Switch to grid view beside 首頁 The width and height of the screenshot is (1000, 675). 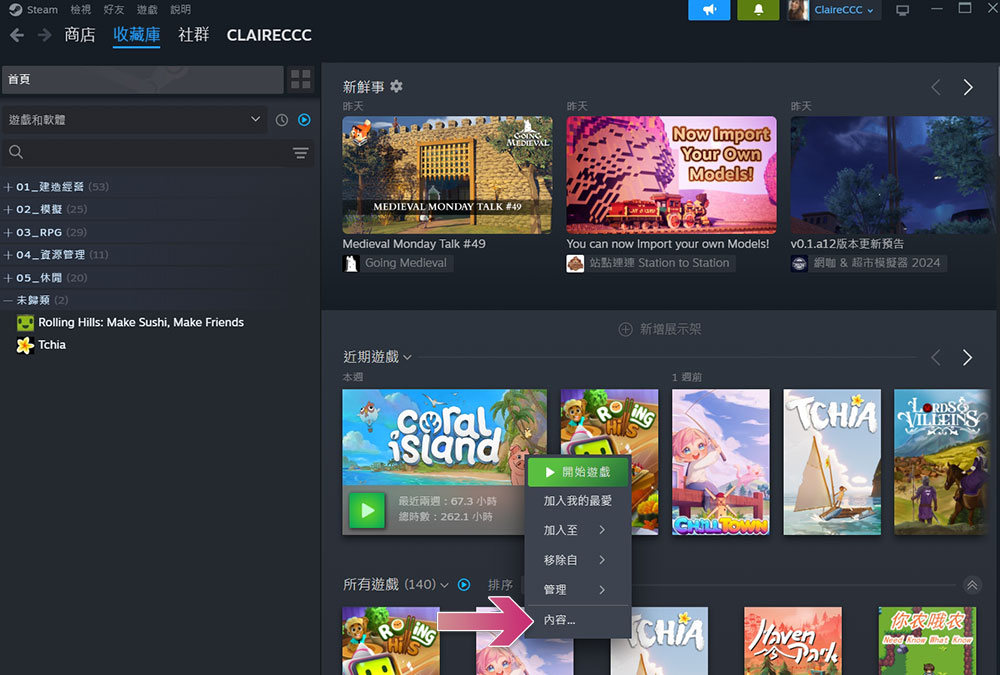point(300,79)
